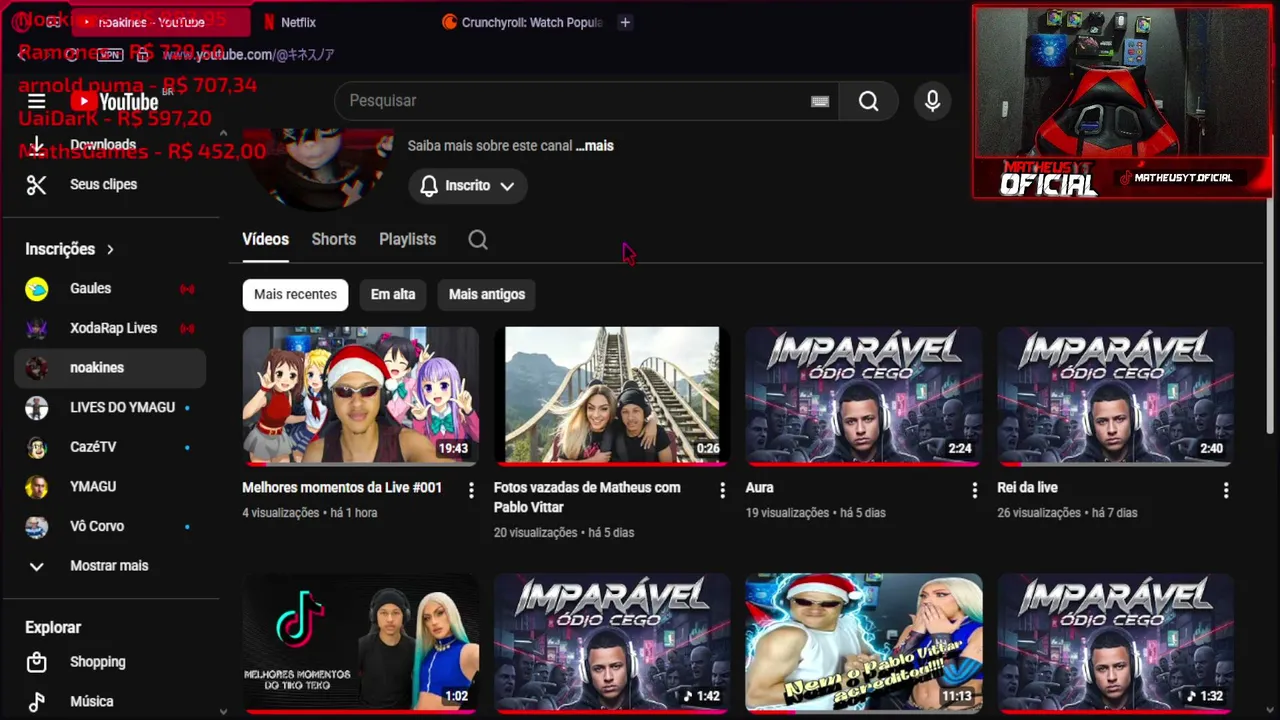Image resolution: width=1280 pixels, height=720 pixels.
Task: Open Shopping in the Explorar section
Action: tap(110, 662)
